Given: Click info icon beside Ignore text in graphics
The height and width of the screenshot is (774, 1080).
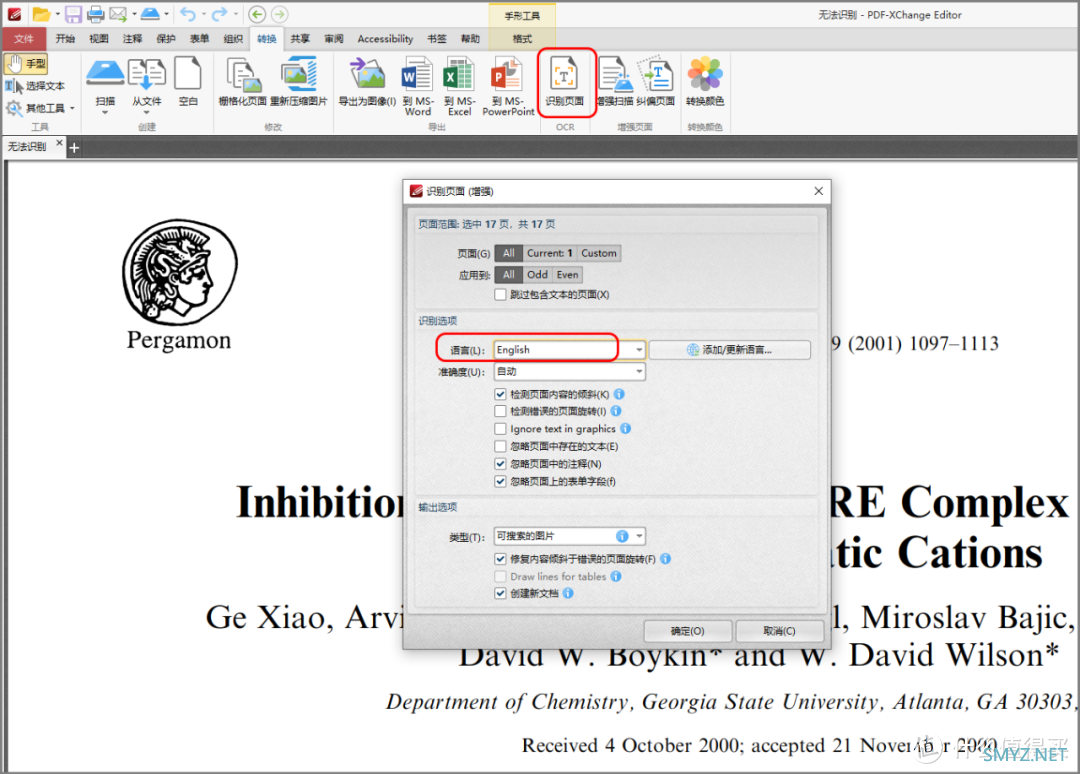Looking at the screenshot, I should [625, 428].
